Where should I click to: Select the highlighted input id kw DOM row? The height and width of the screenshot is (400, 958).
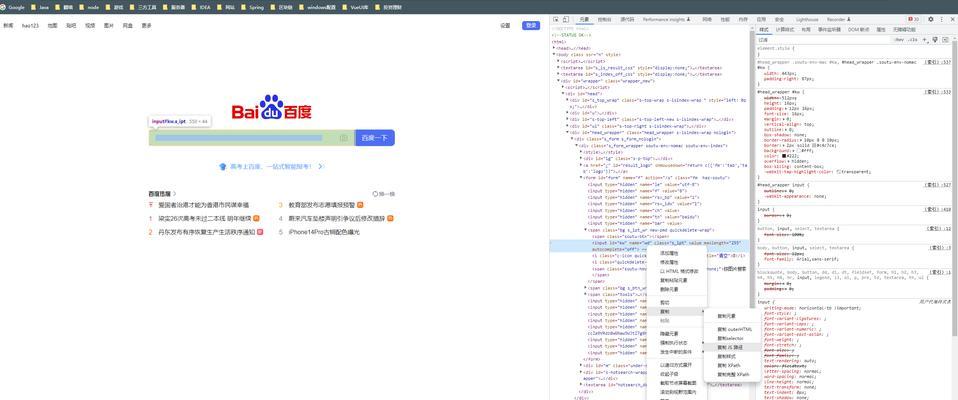(649, 245)
